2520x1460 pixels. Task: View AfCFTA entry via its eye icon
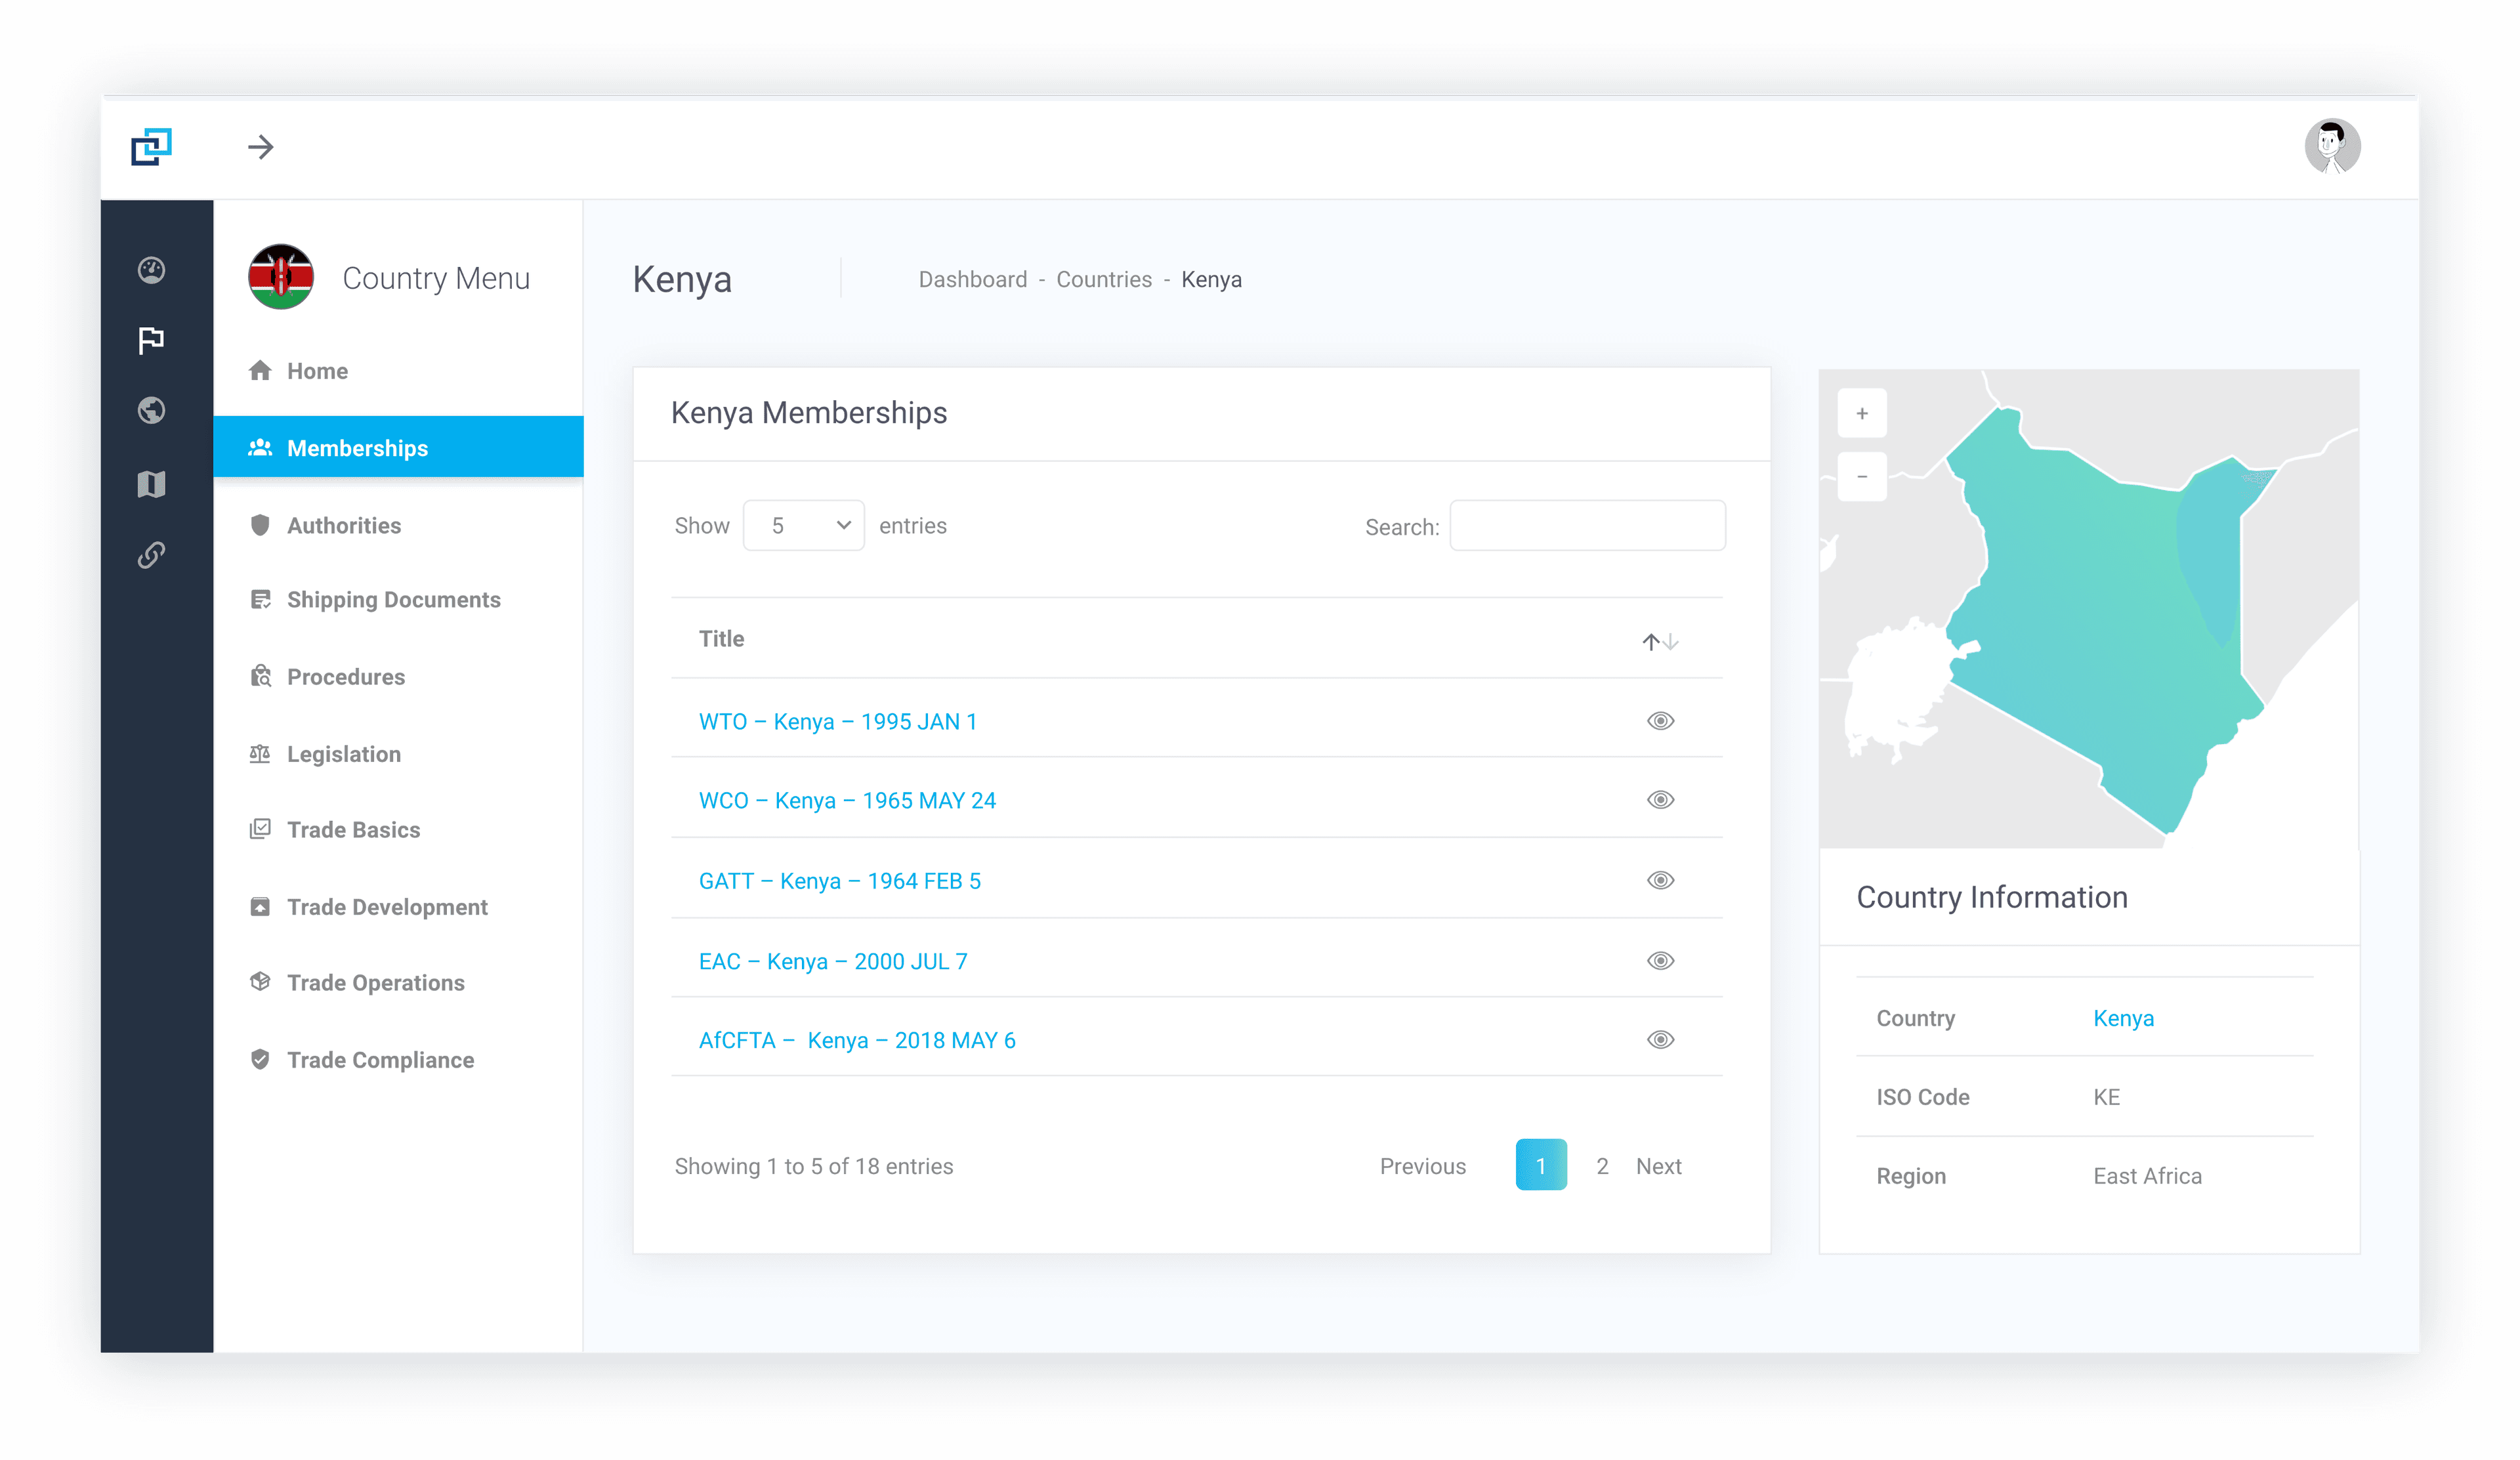click(1660, 1040)
